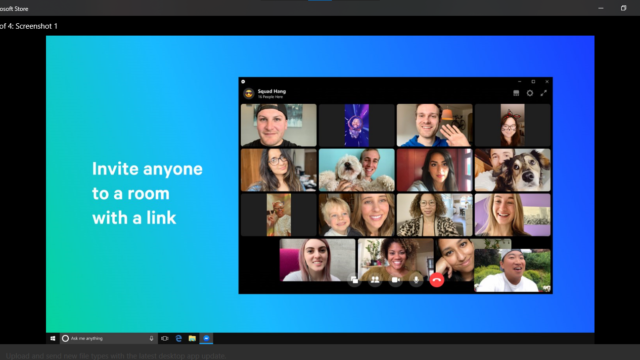Open Task View from the taskbar
Screen dimensions: 640x360
click(164, 338)
